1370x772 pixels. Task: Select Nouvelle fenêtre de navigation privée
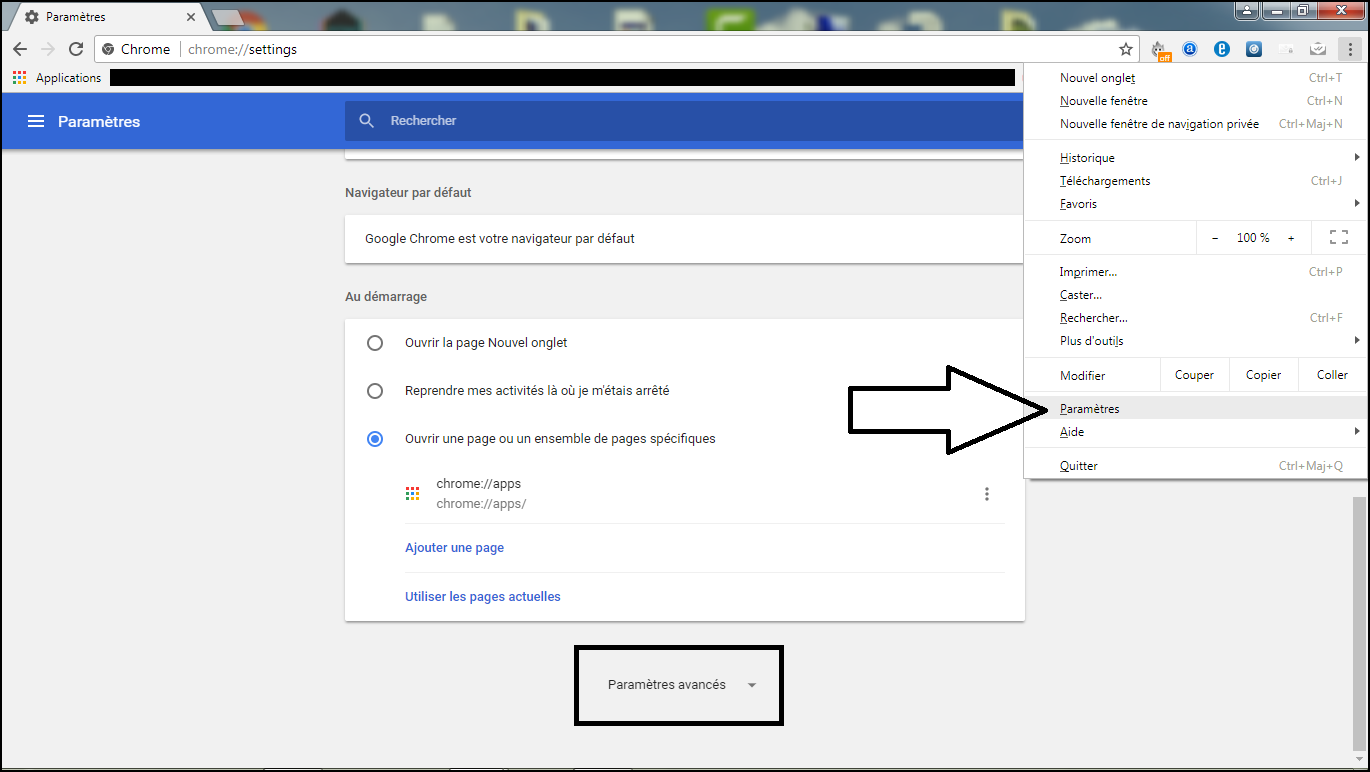tap(1159, 124)
